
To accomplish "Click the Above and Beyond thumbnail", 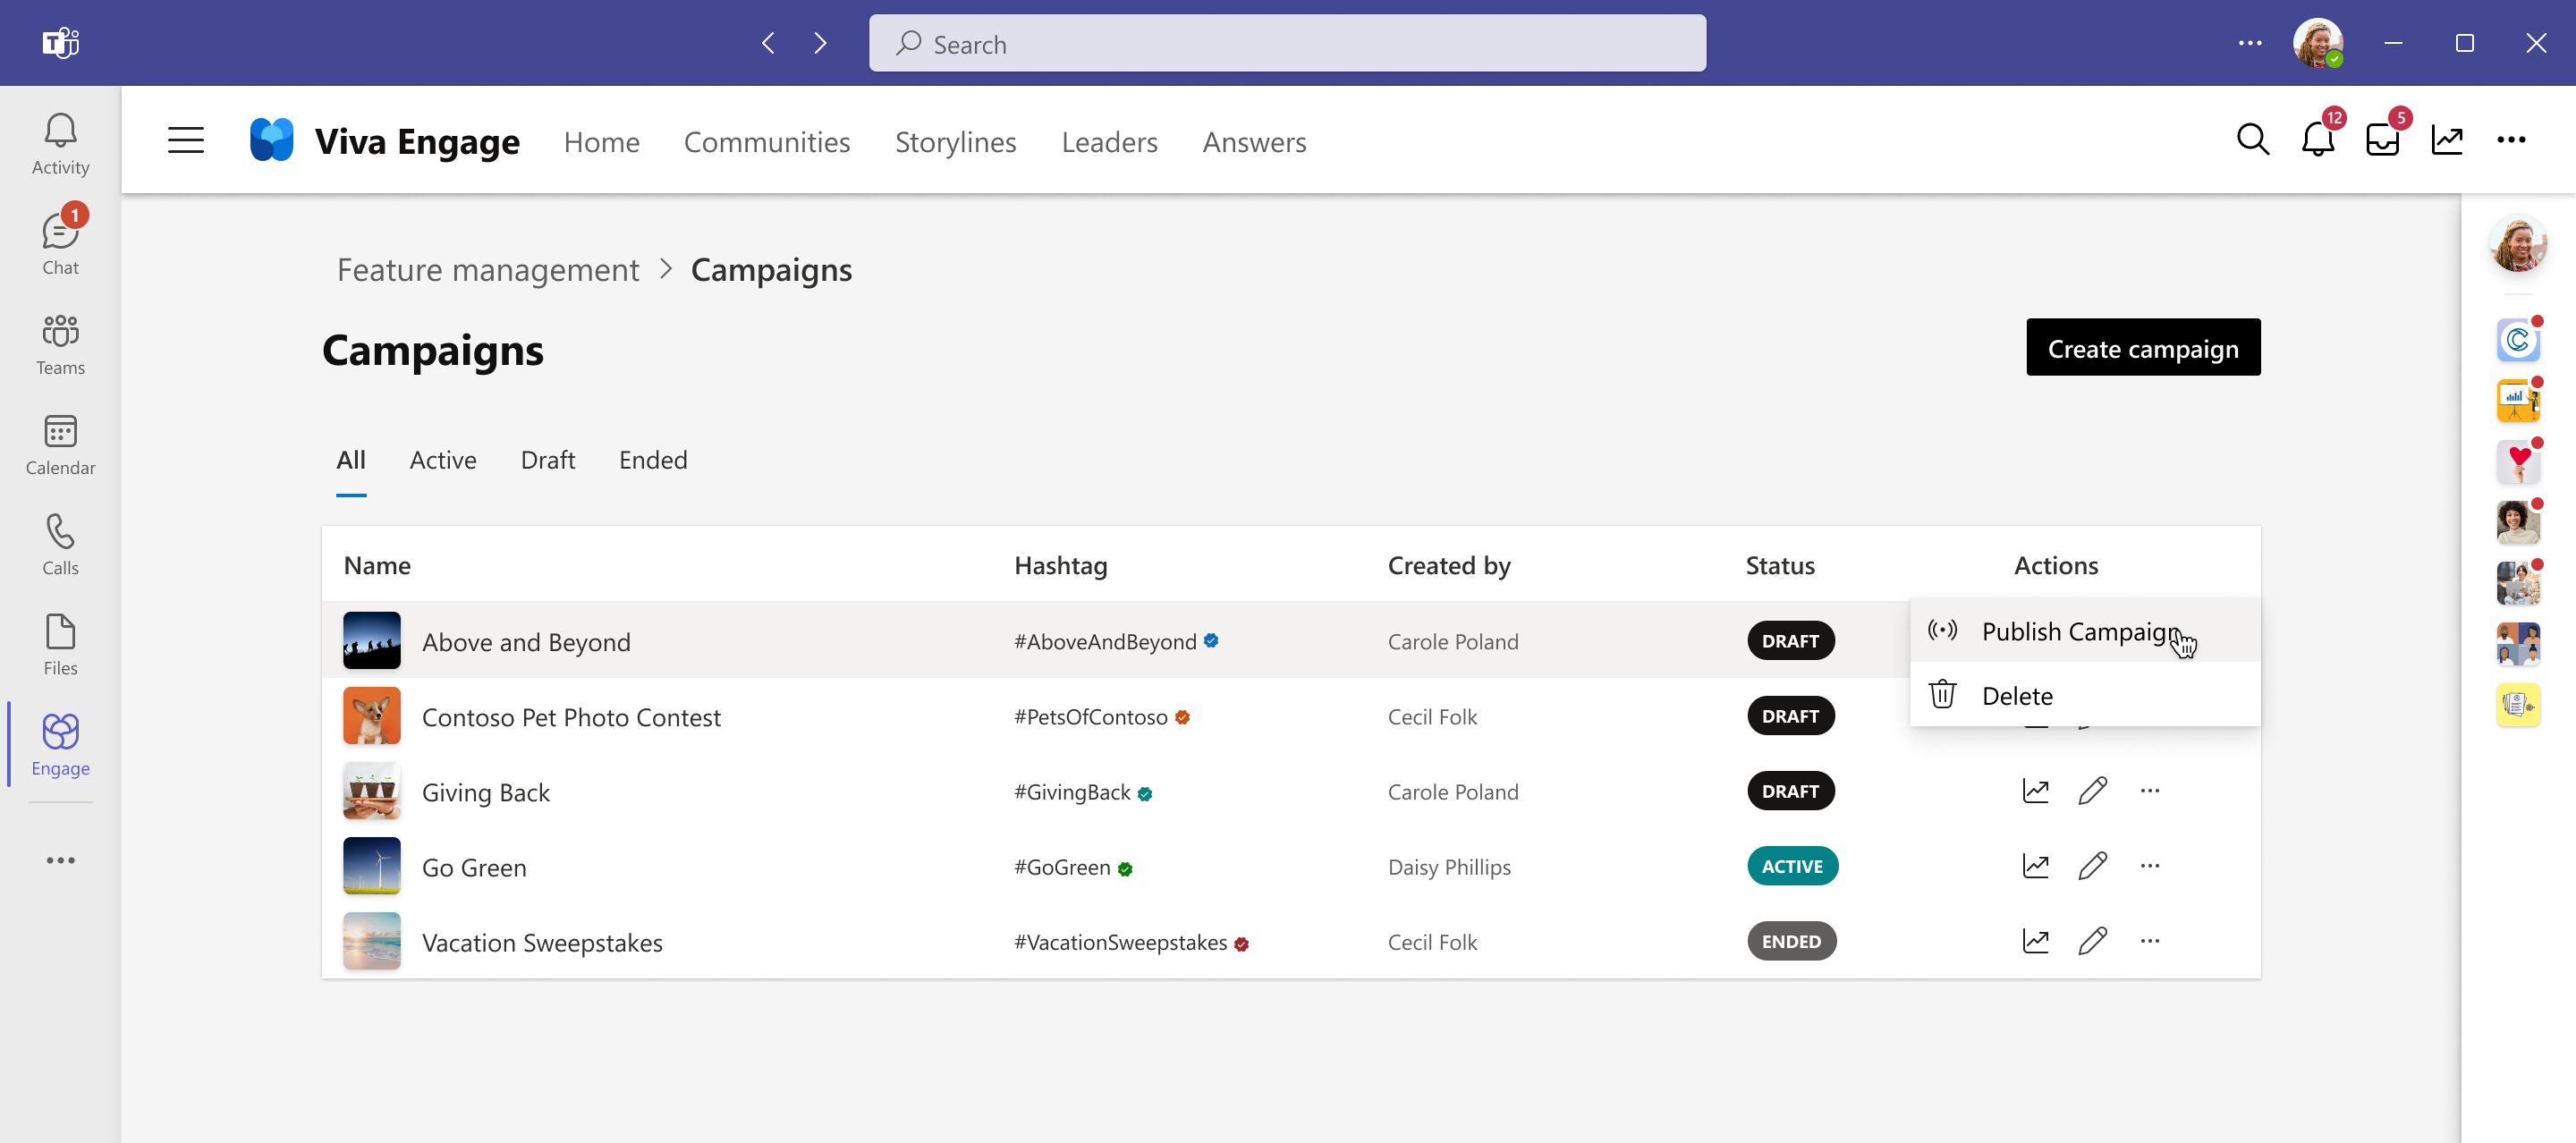I will [x=372, y=640].
